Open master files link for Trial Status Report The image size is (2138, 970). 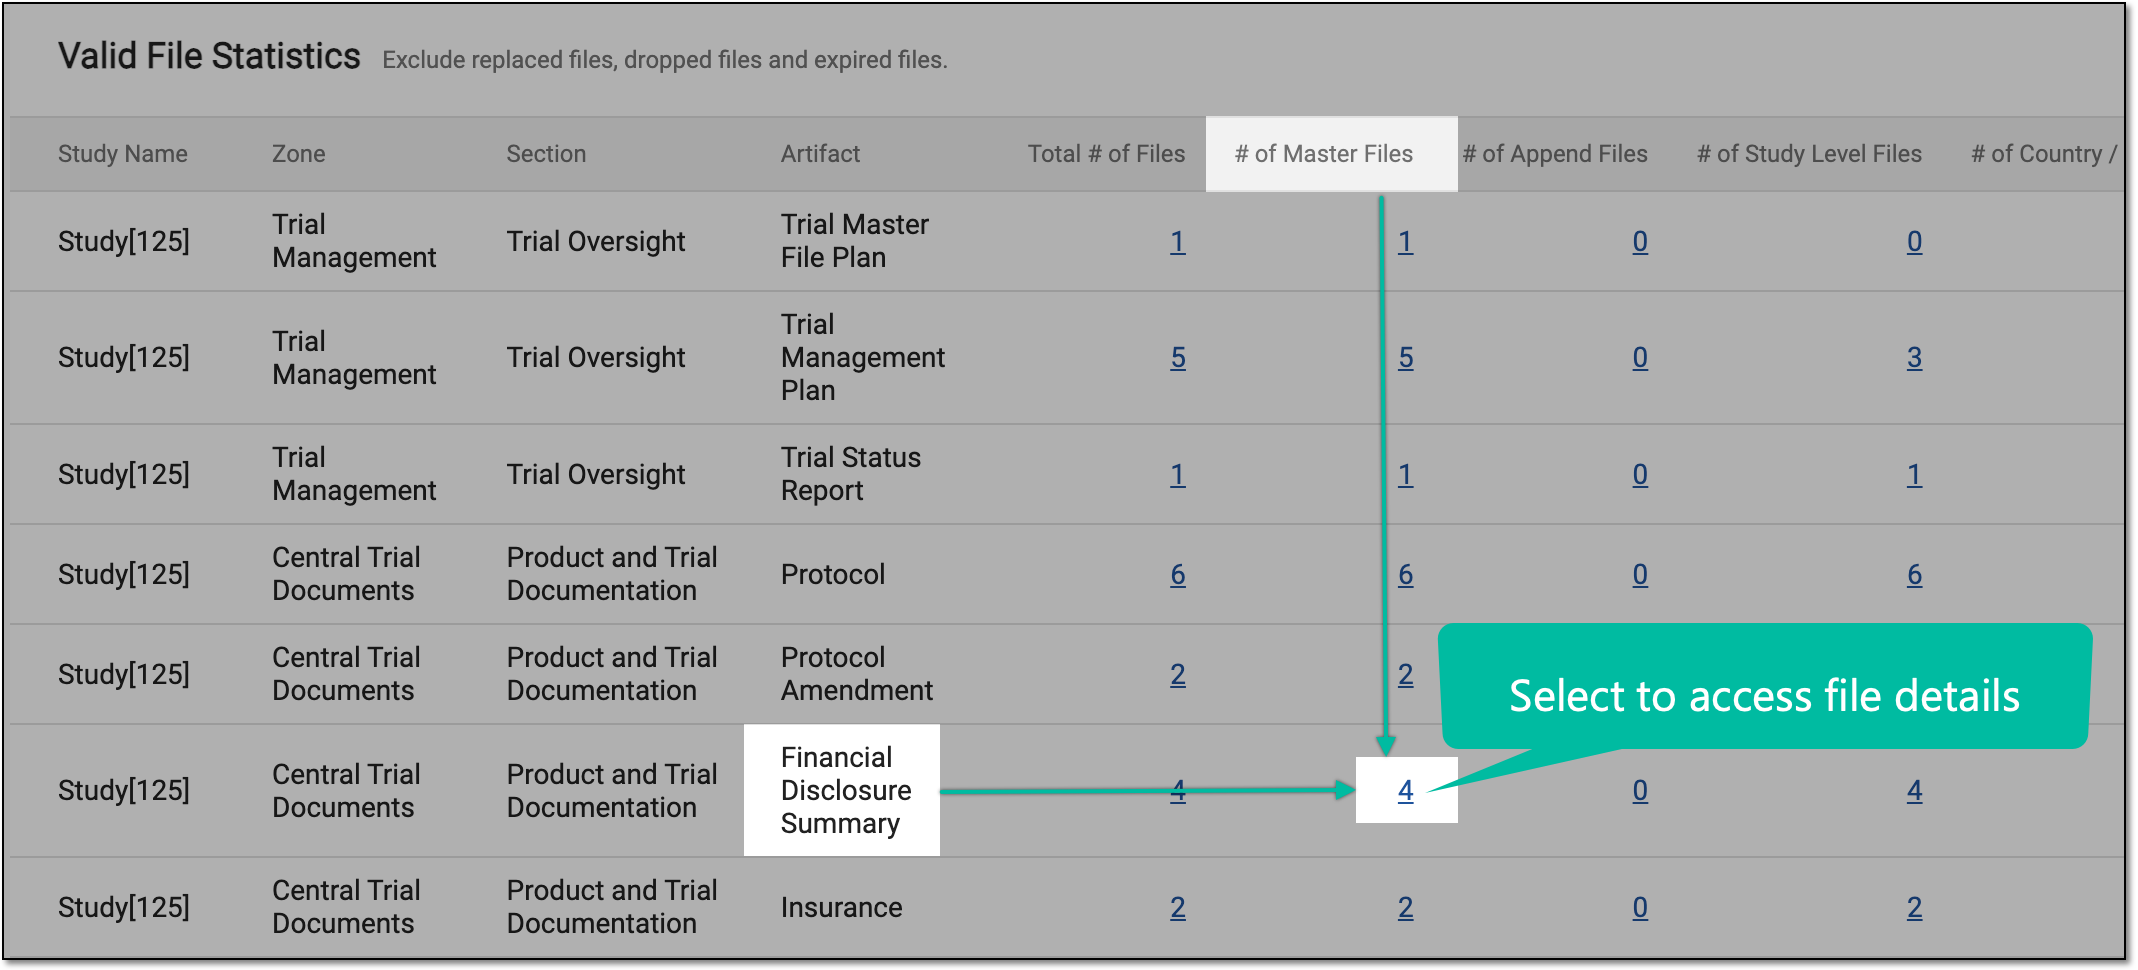[1405, 474]
